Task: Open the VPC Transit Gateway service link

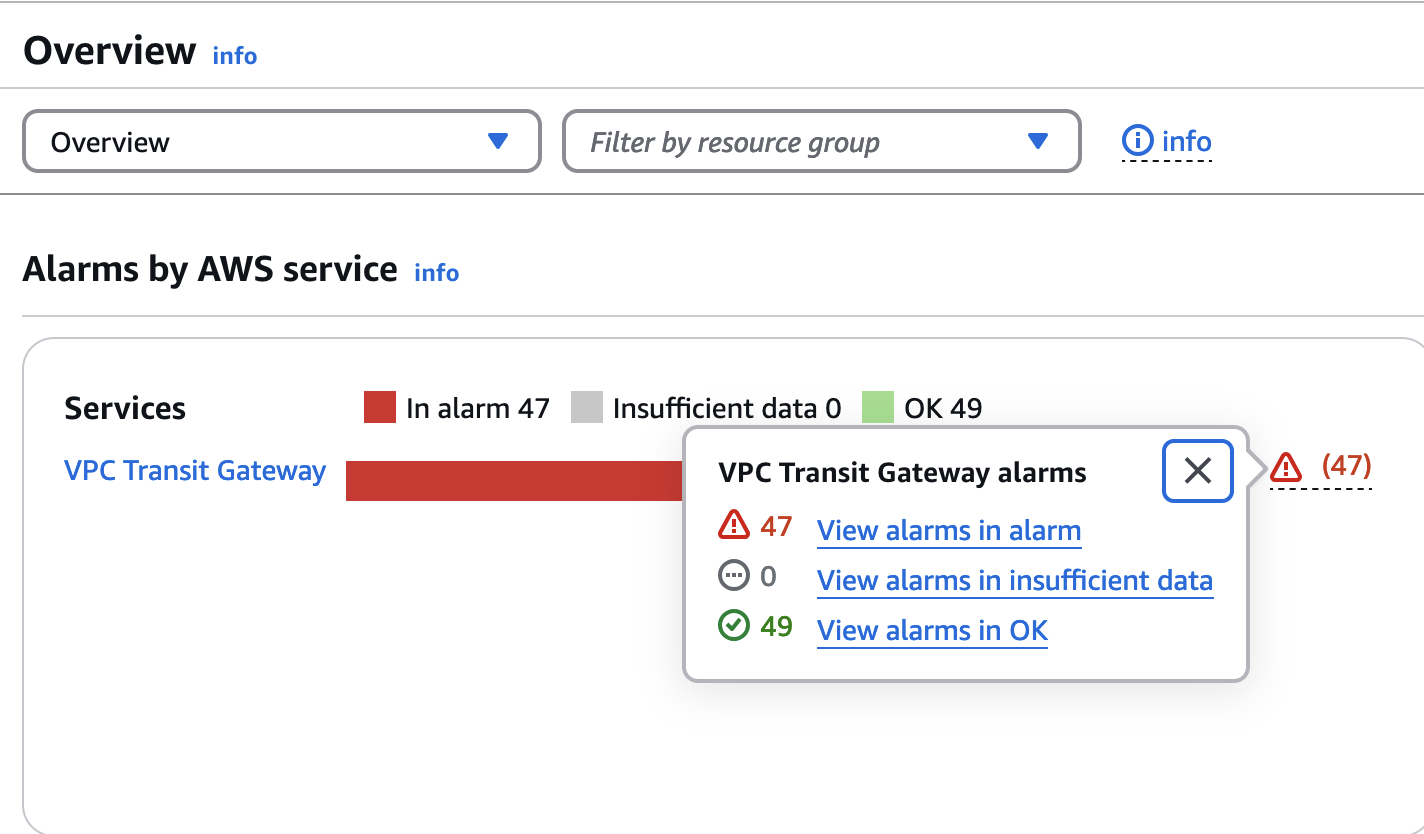Action: (195, 471)
